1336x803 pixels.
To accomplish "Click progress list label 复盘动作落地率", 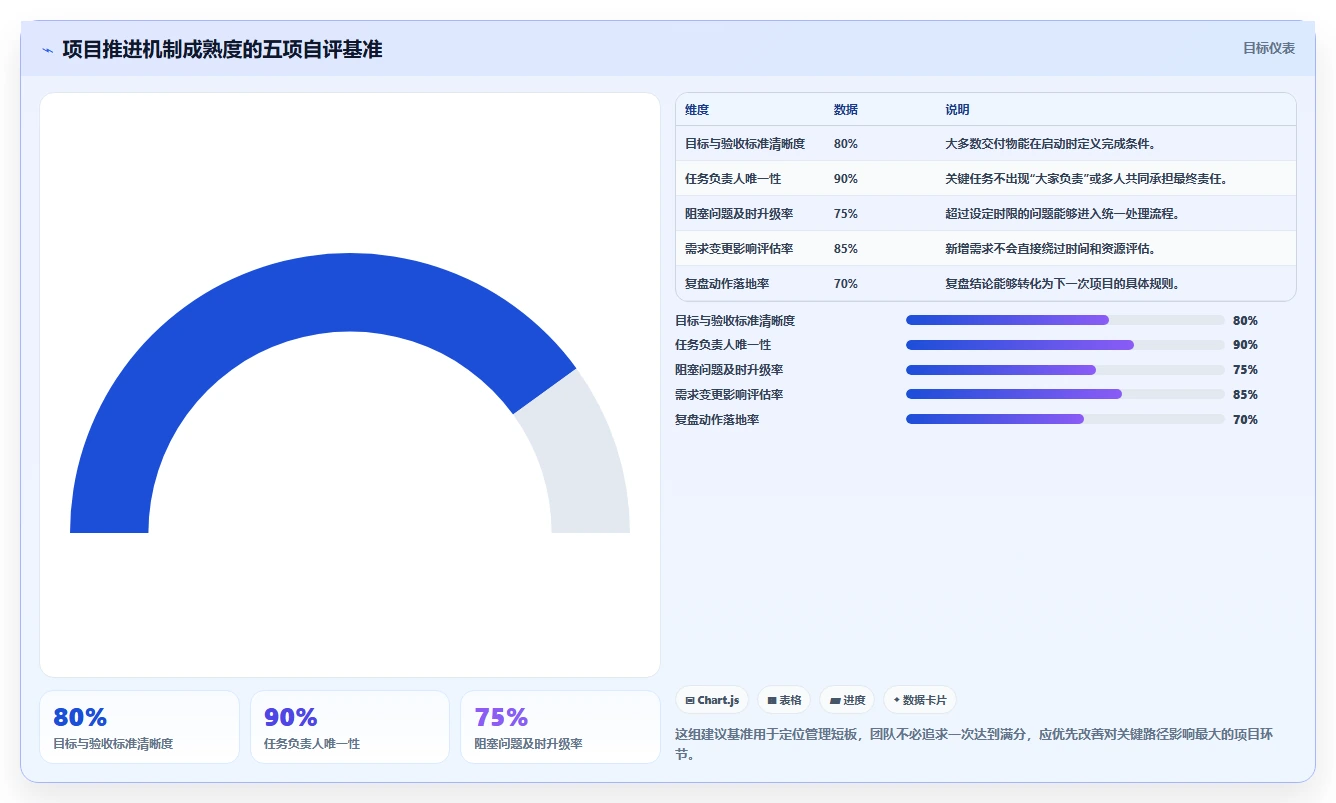I will pos(717,420).
